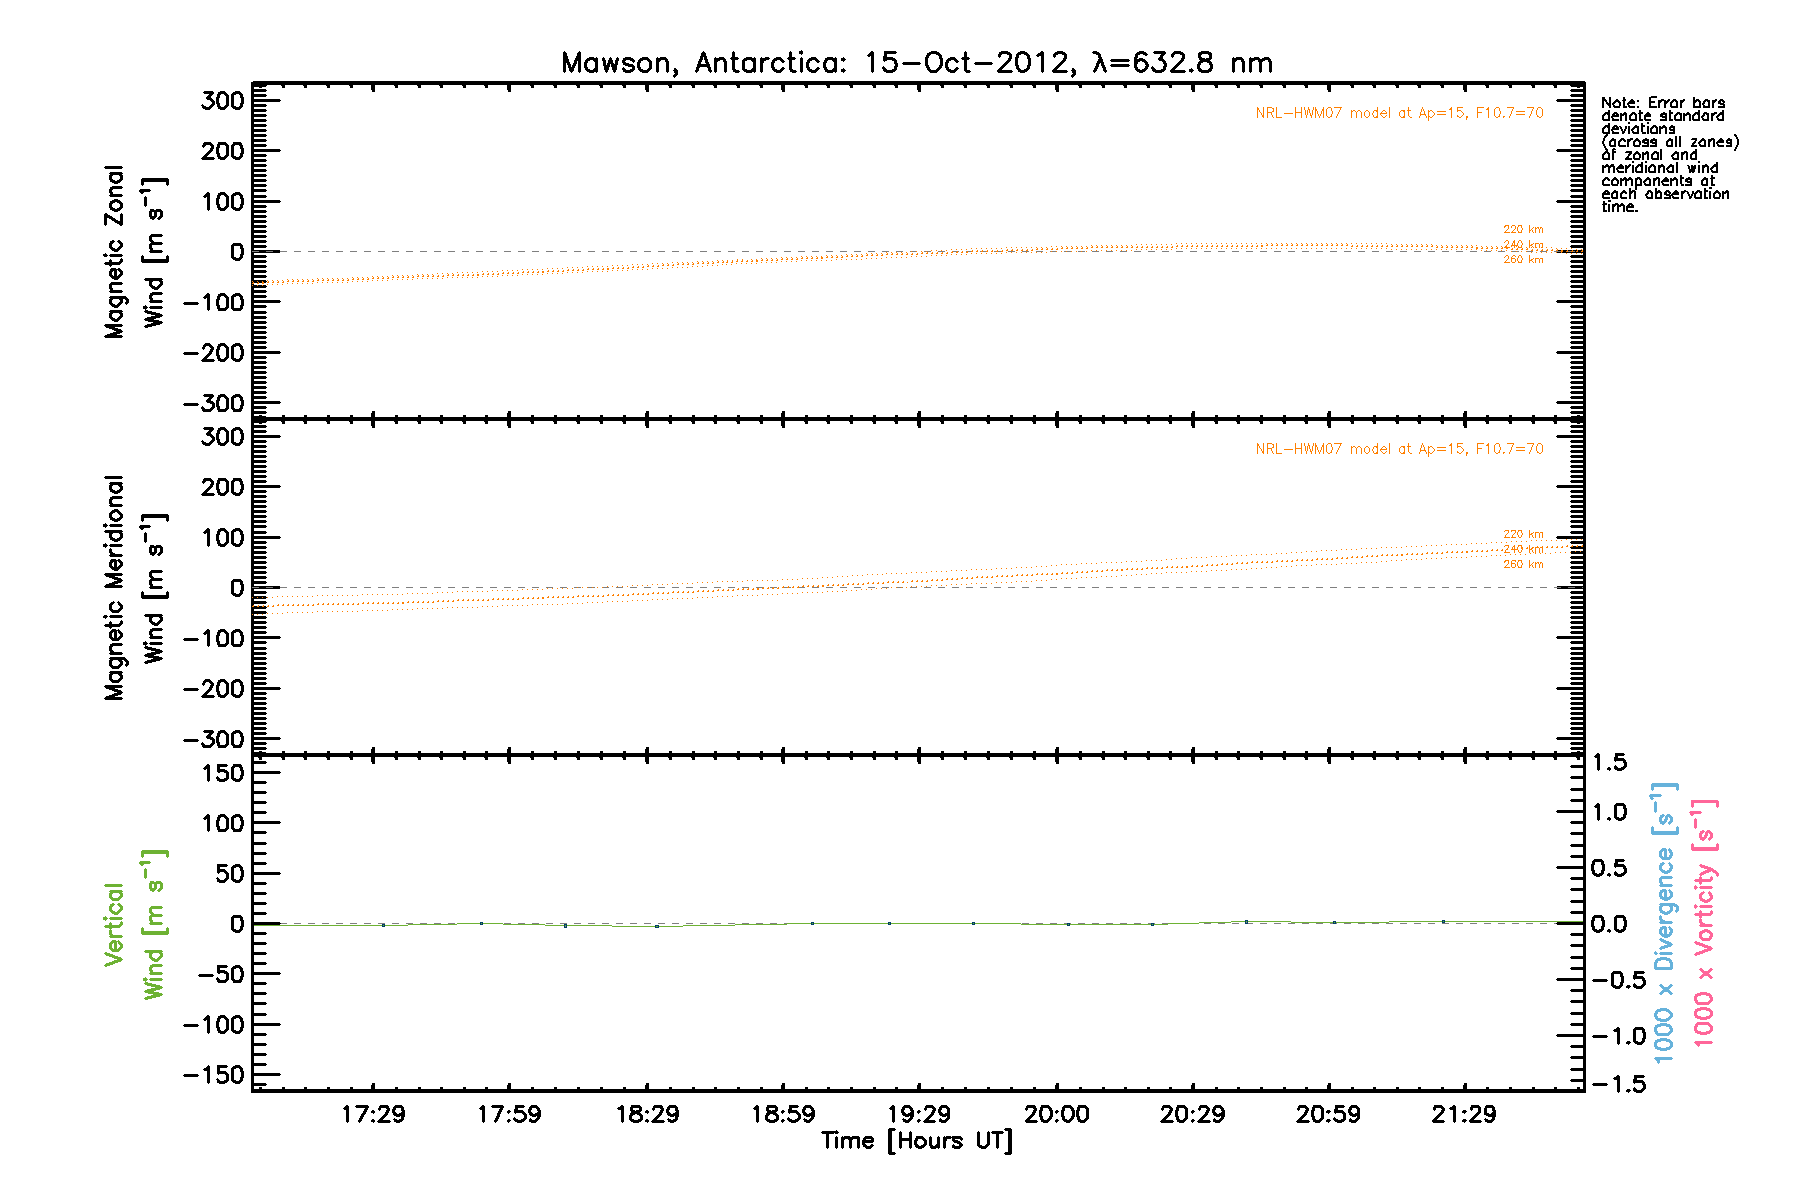
Task: Click the '220 km' label in the meridional panel
Action: click(x=1523, y=535)
